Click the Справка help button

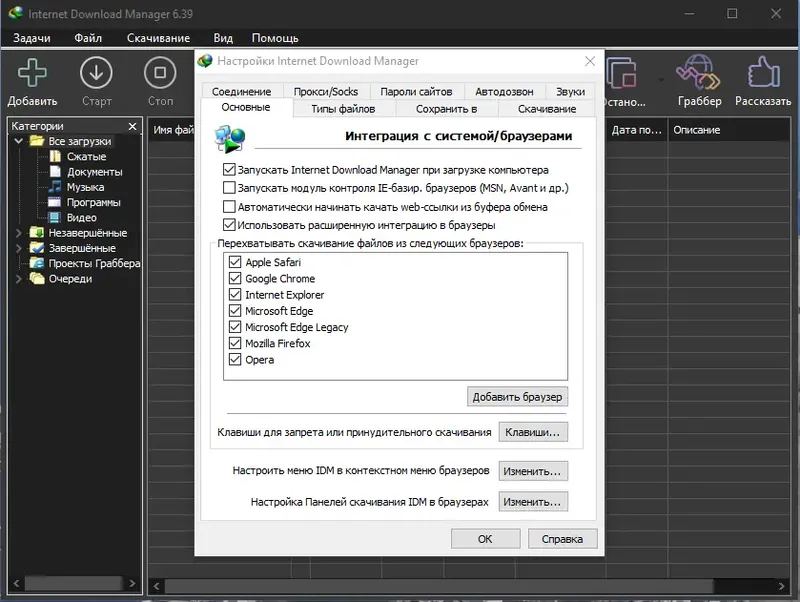click(562, 539)
